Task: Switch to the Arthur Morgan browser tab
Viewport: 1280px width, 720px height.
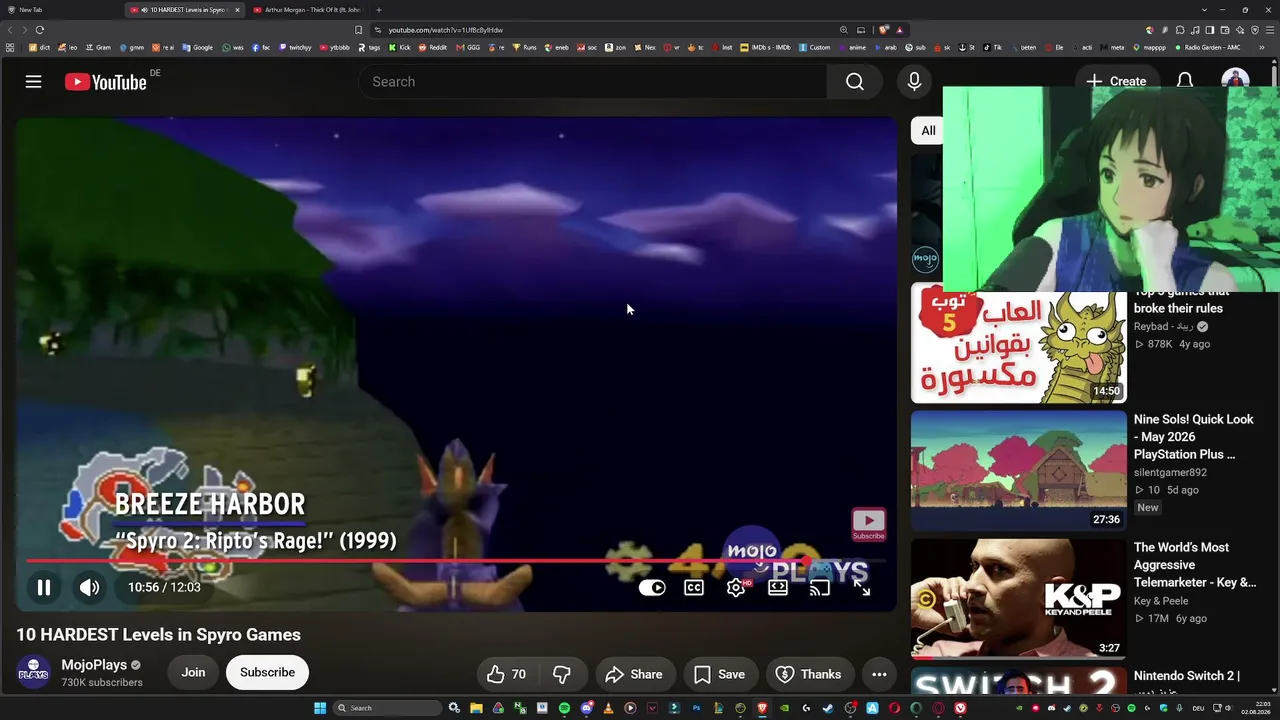Action: [x=307, y=10]
